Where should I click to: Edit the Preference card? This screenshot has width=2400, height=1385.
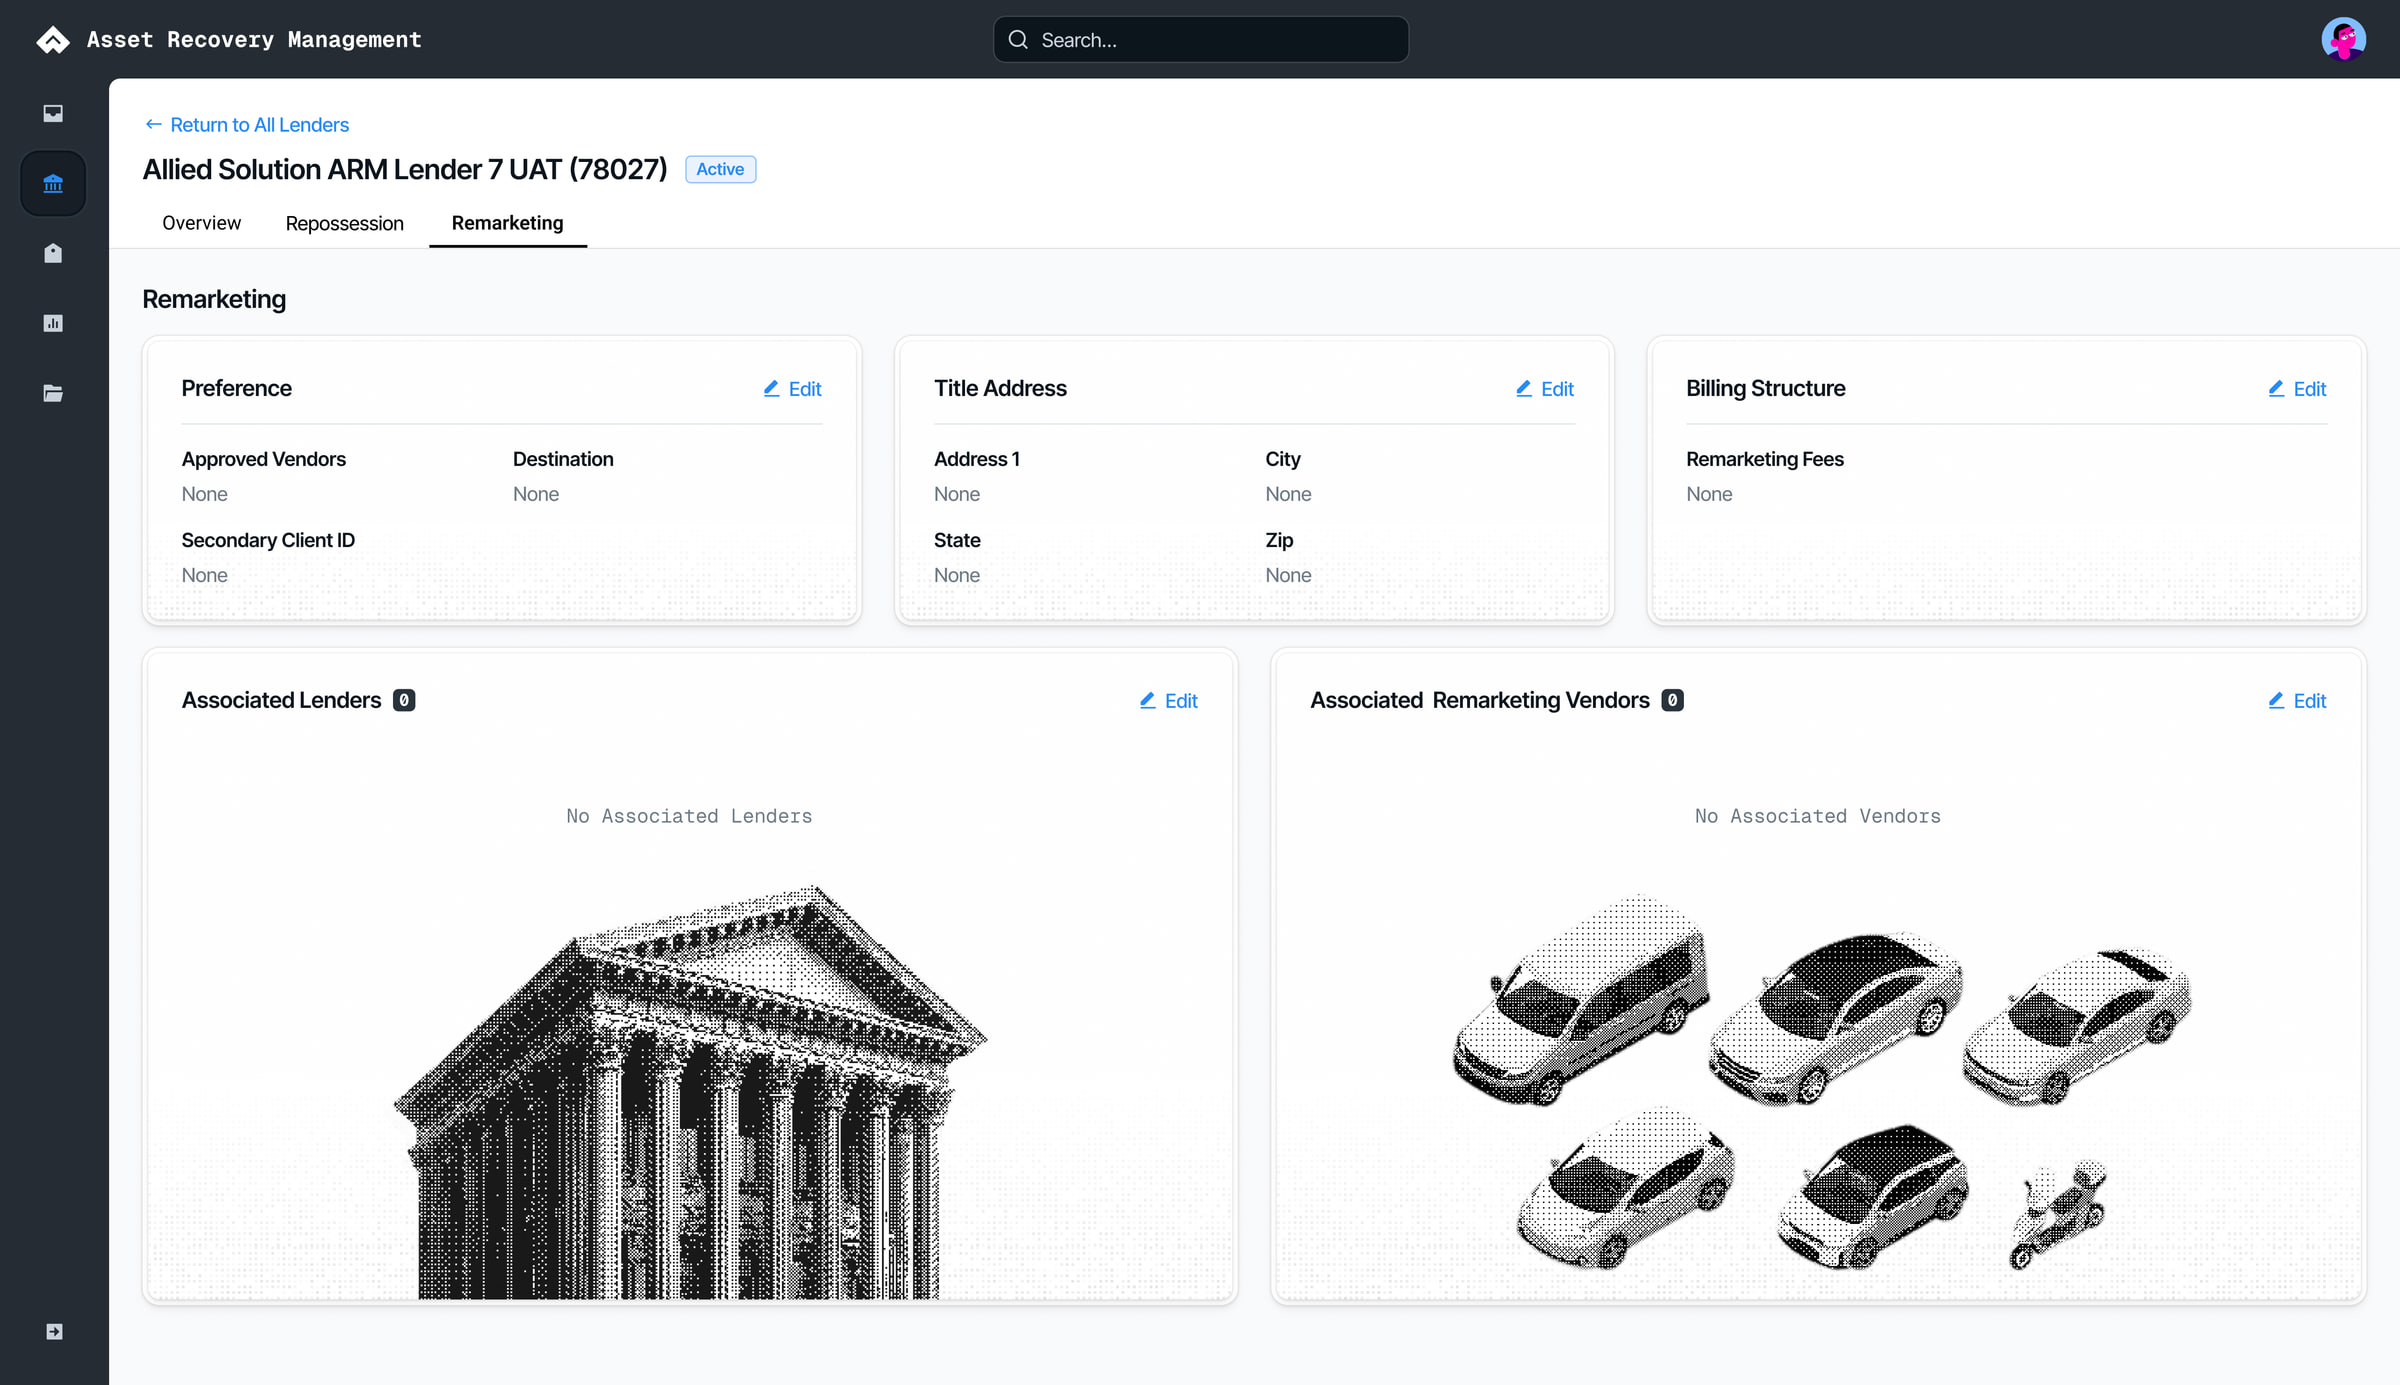792,389
